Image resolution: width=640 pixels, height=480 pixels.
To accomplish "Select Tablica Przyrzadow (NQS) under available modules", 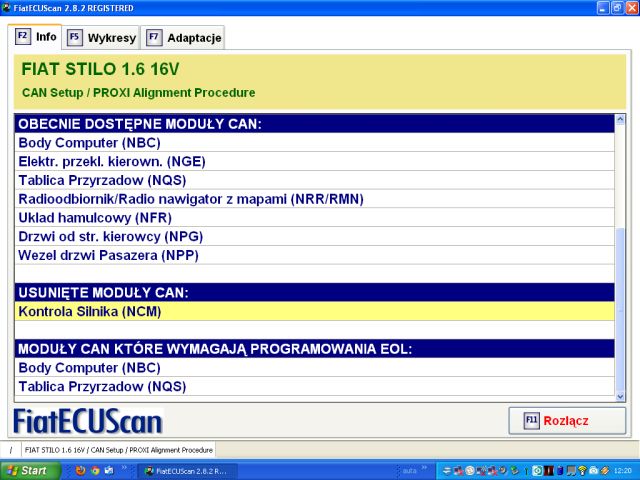I will [x=314, y=180].
